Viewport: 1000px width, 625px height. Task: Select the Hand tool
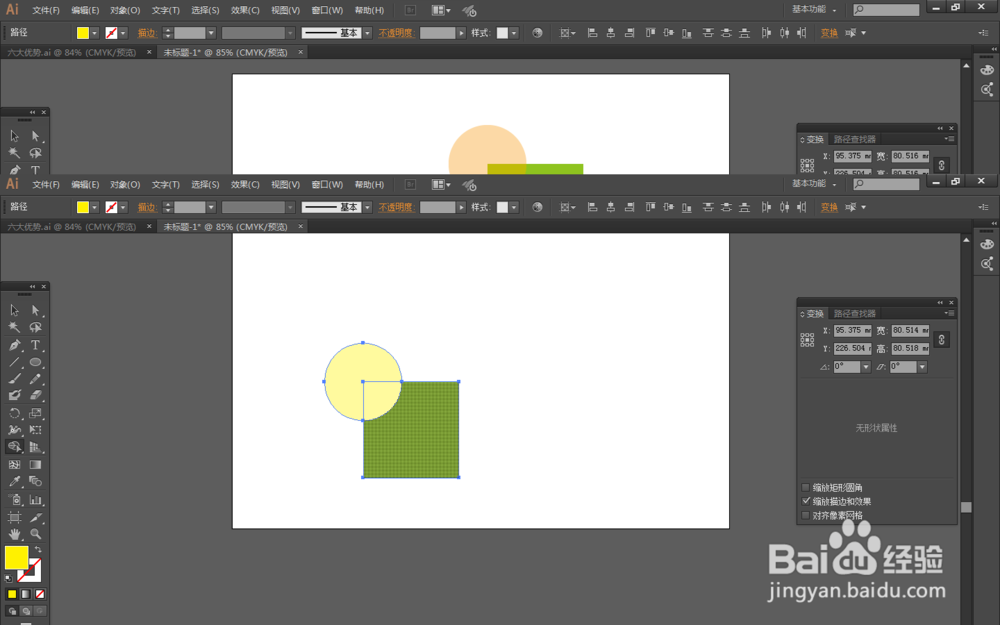(x=14, y=534)
